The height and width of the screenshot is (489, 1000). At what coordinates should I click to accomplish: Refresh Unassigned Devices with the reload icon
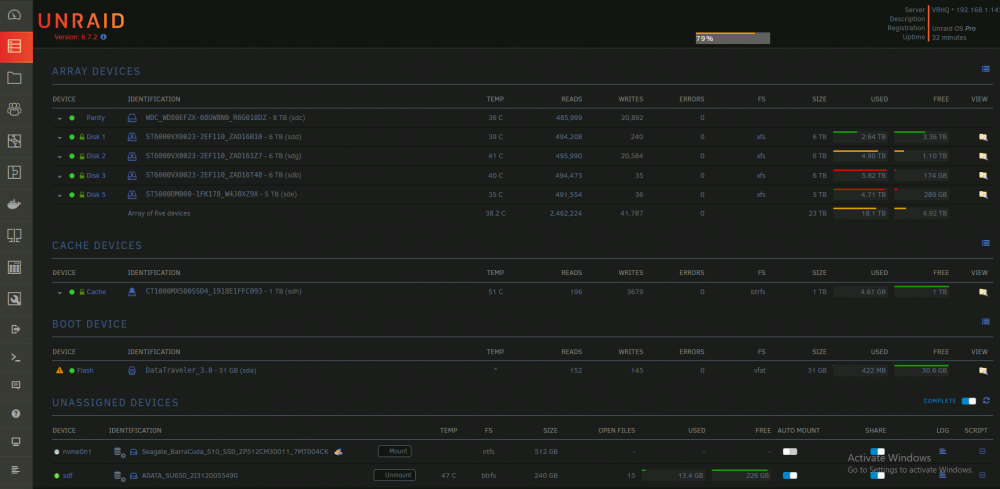(986, 400)
